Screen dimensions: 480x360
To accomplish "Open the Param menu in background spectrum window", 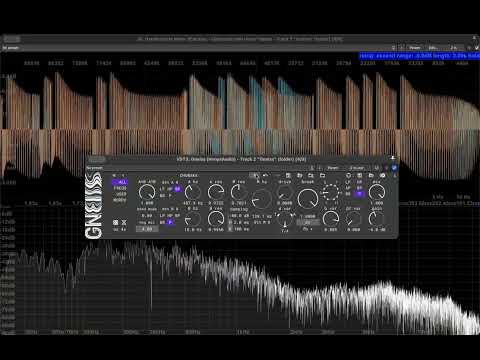I will coord(415,48).
